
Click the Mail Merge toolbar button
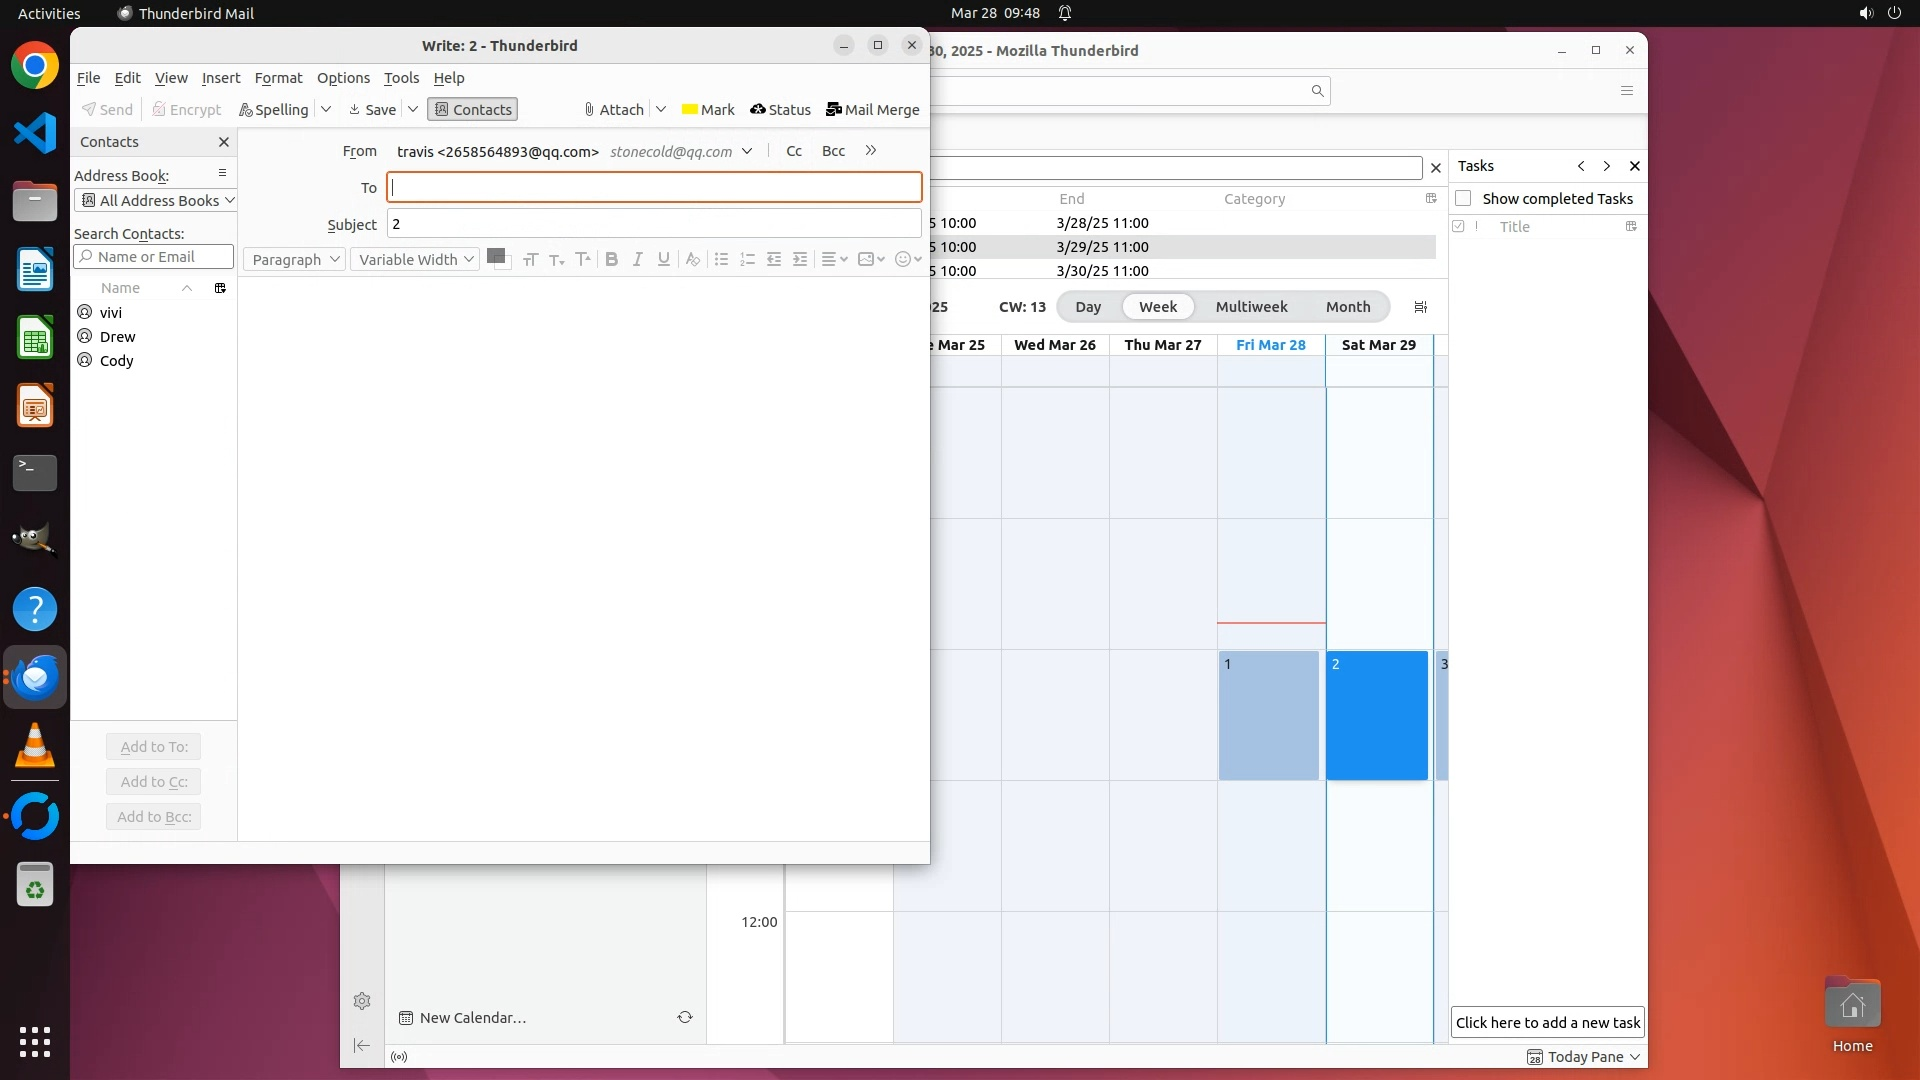point(872,110)
